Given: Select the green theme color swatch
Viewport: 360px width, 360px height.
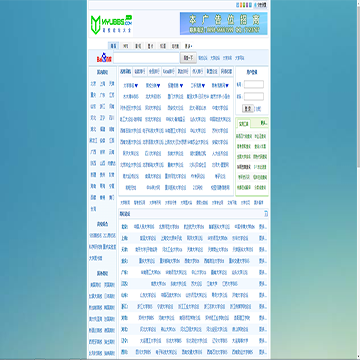Looking at the screenshot, I should (245, 5).
